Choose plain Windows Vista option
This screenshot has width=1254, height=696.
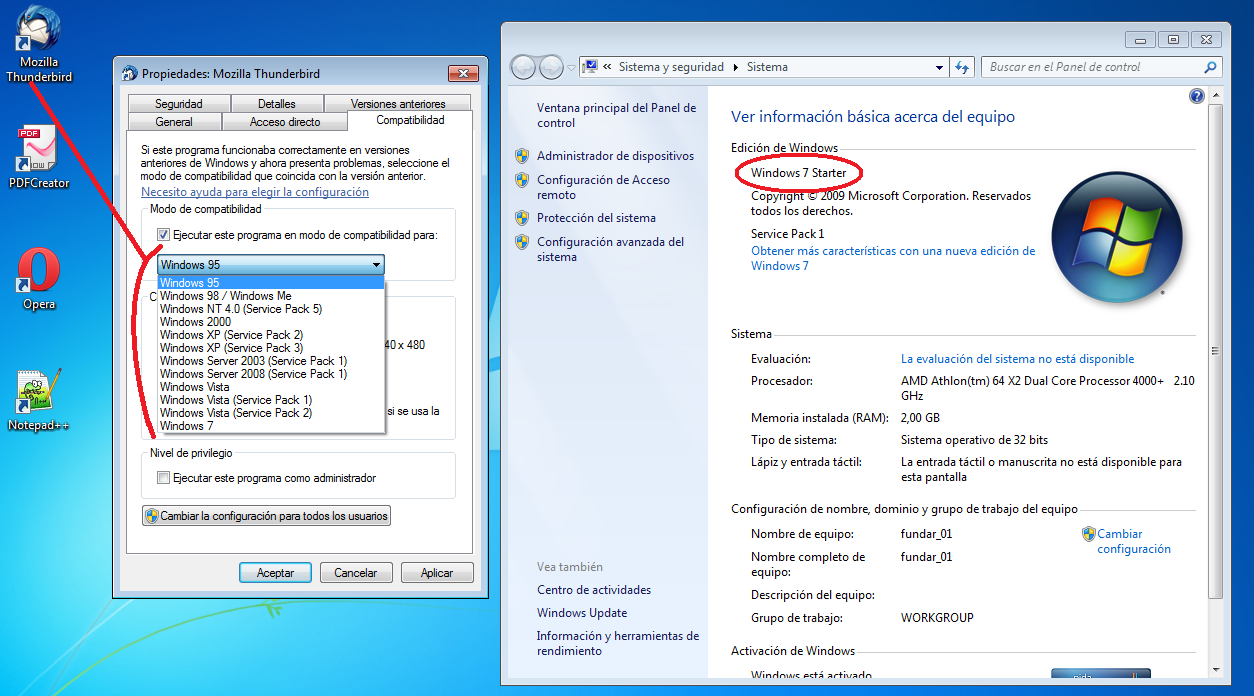(x=271, y=387)
